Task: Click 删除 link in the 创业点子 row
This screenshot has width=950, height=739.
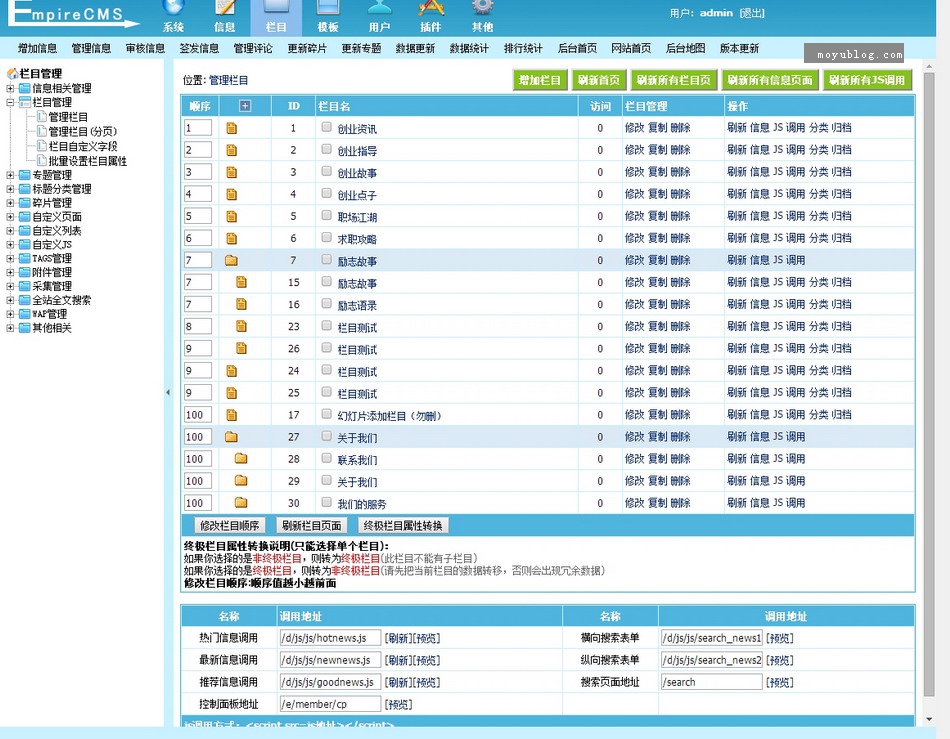Action: (x=680, y=194)
